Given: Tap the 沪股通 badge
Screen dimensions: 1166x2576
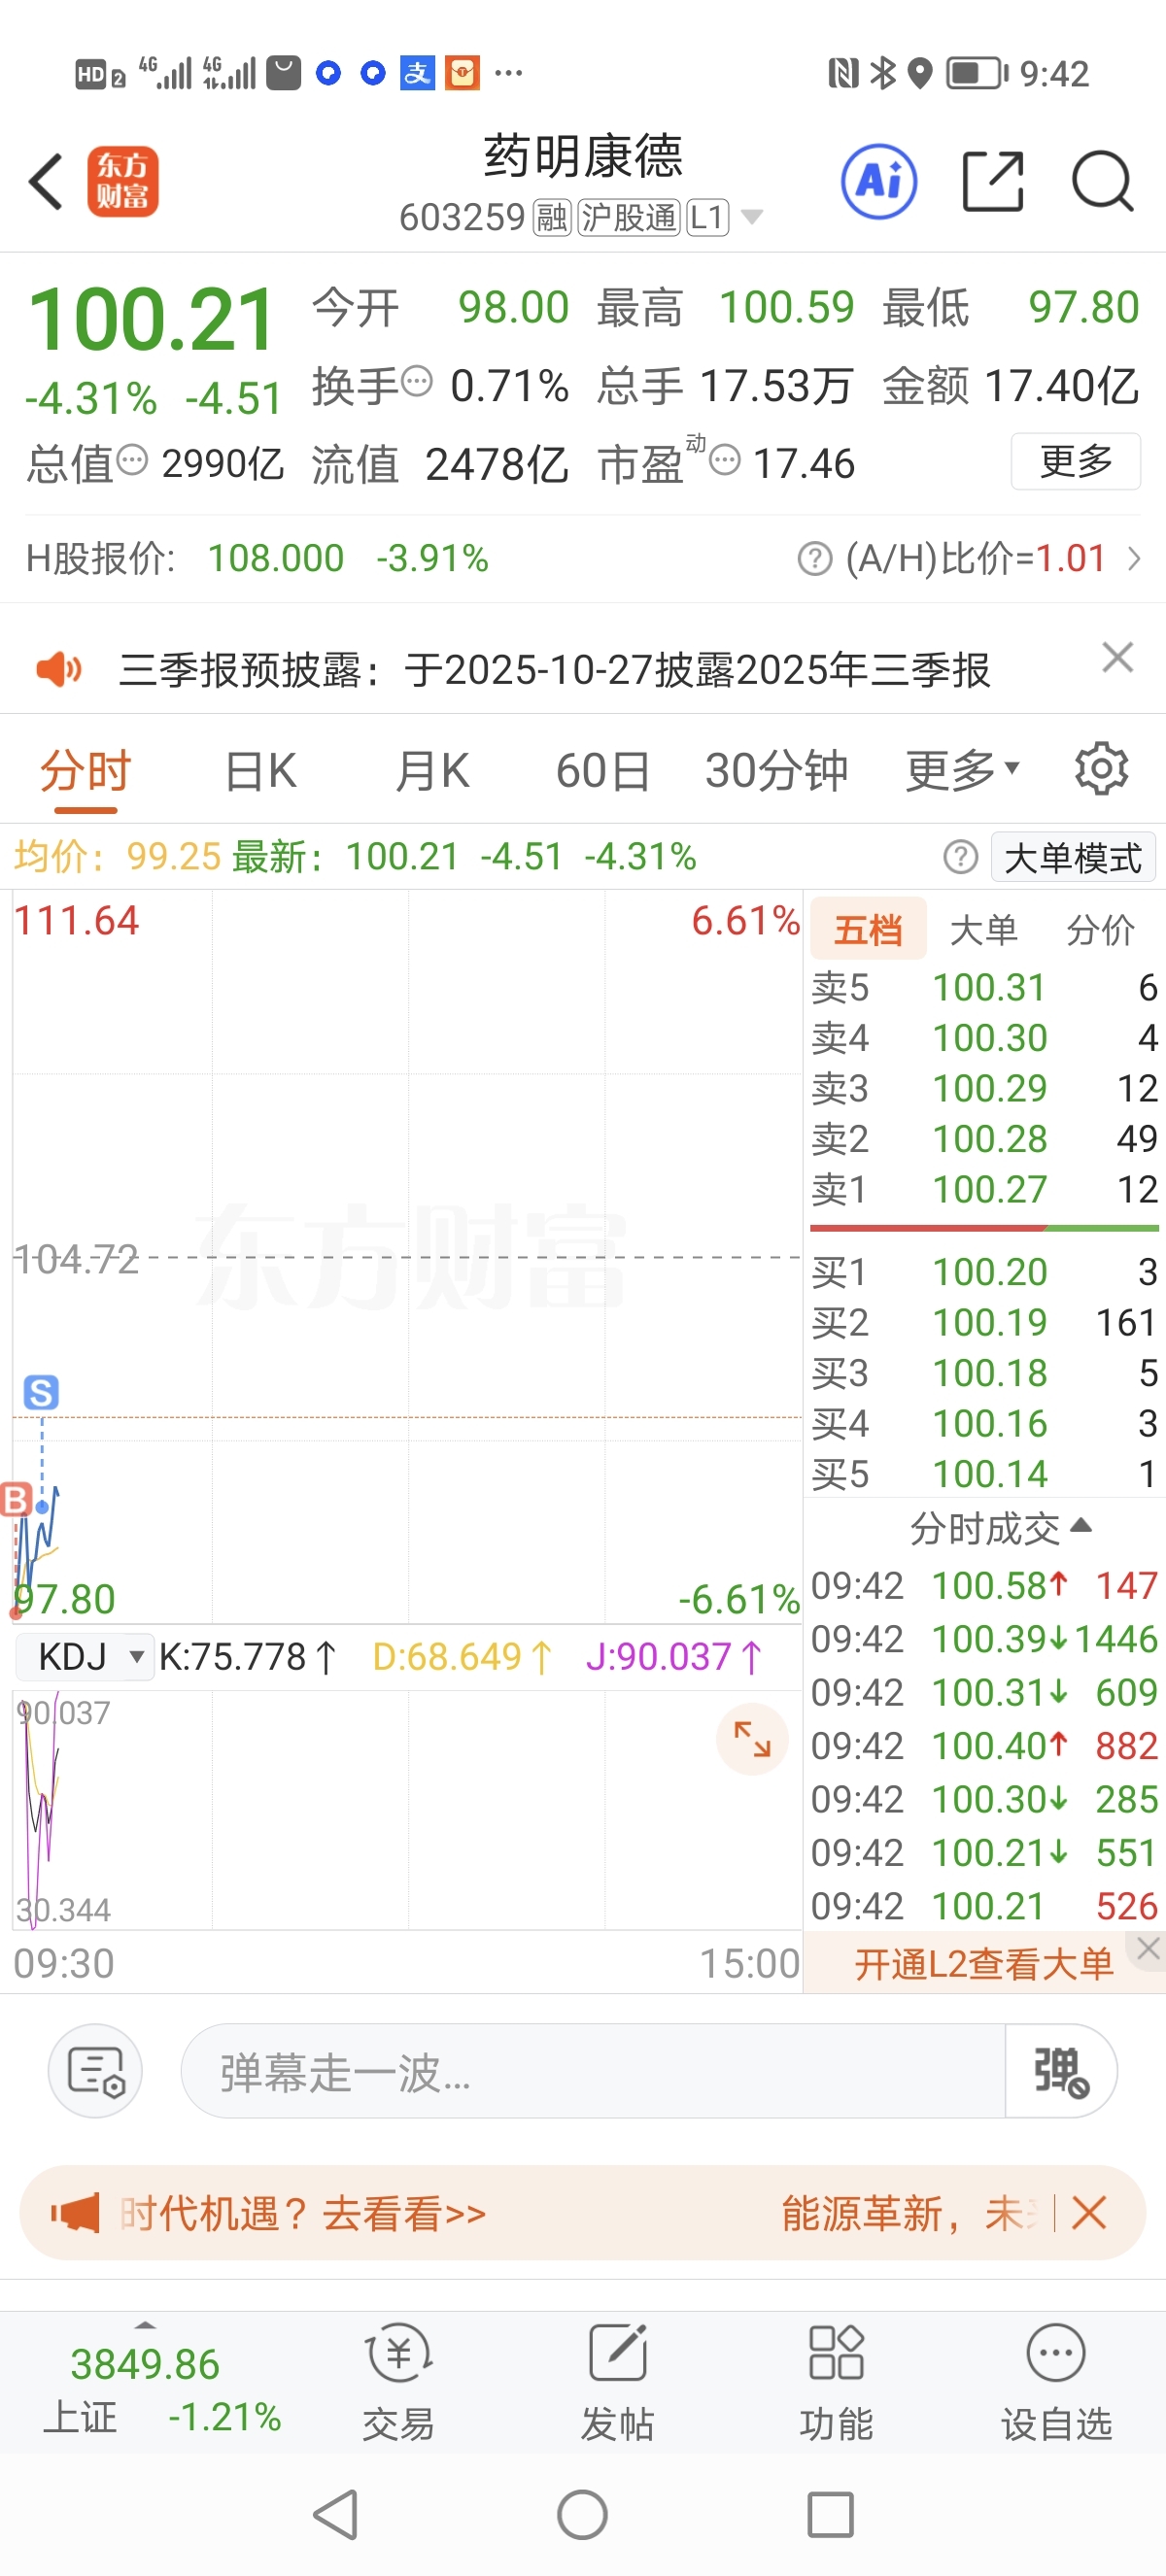Looking at the screenshot, I should pos(629,217).
